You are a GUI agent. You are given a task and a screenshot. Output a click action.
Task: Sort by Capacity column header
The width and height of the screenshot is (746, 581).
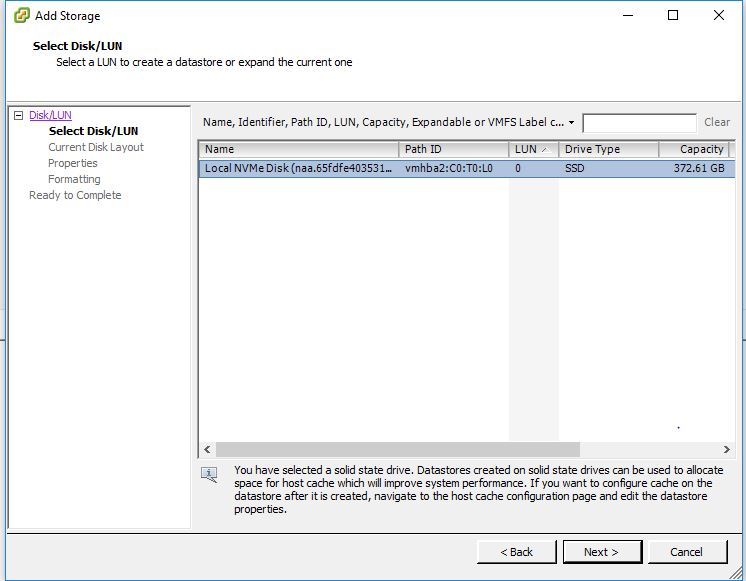[x=694, y=149]
